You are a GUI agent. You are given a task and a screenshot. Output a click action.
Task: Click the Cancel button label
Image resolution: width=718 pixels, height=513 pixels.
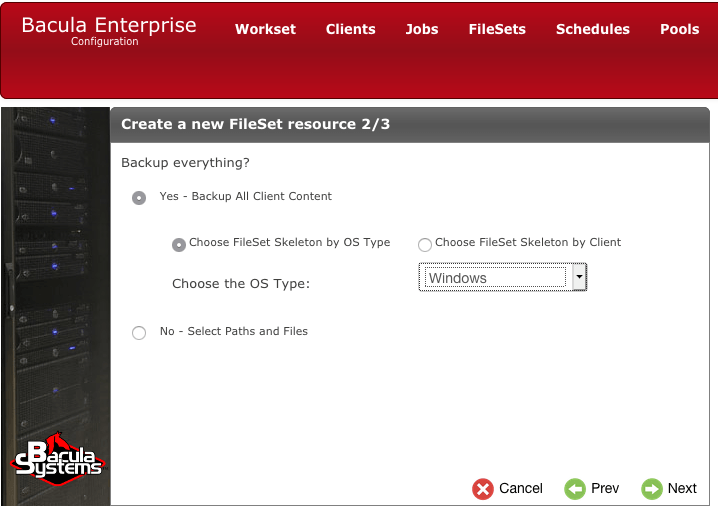point(521,489)
